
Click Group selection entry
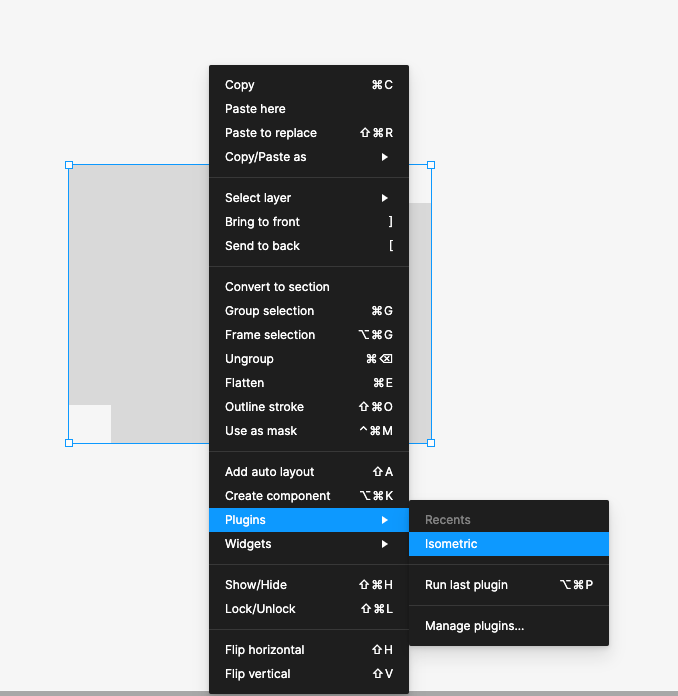pyautogui.click(x=309, y=311)
